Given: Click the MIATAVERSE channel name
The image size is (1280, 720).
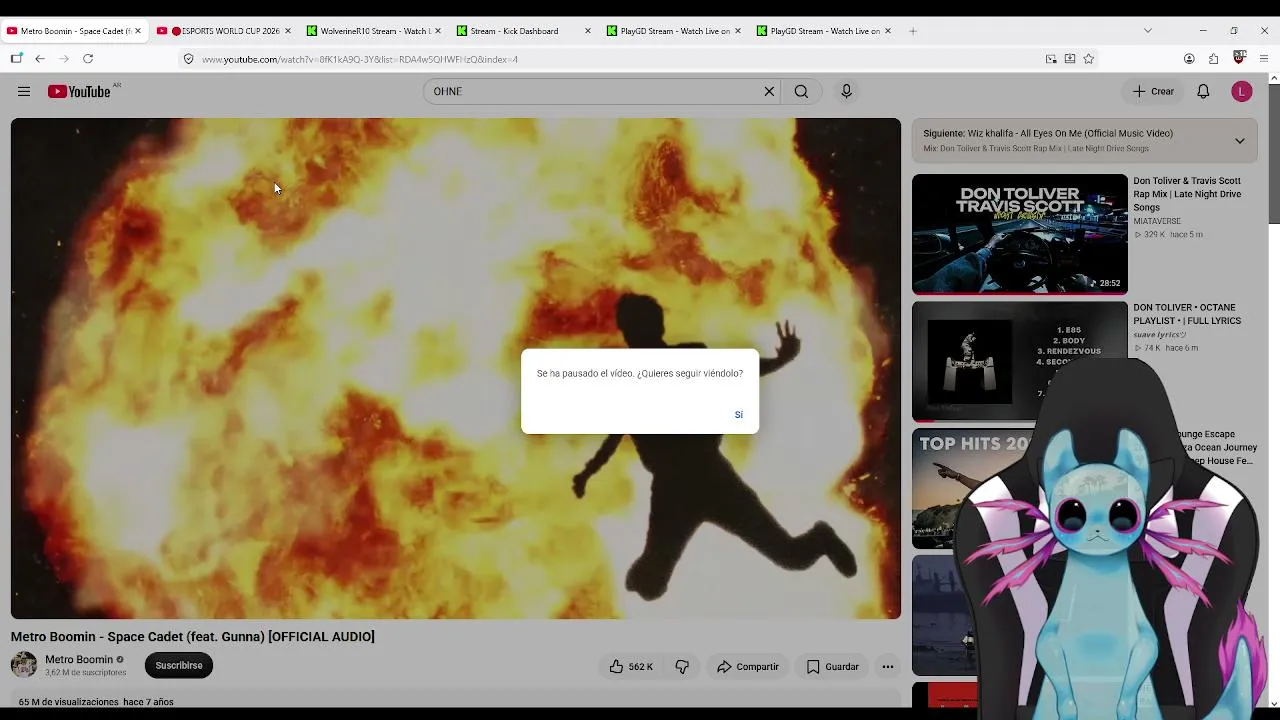Looking at the screenshot, I should [x=1157, y=221].
